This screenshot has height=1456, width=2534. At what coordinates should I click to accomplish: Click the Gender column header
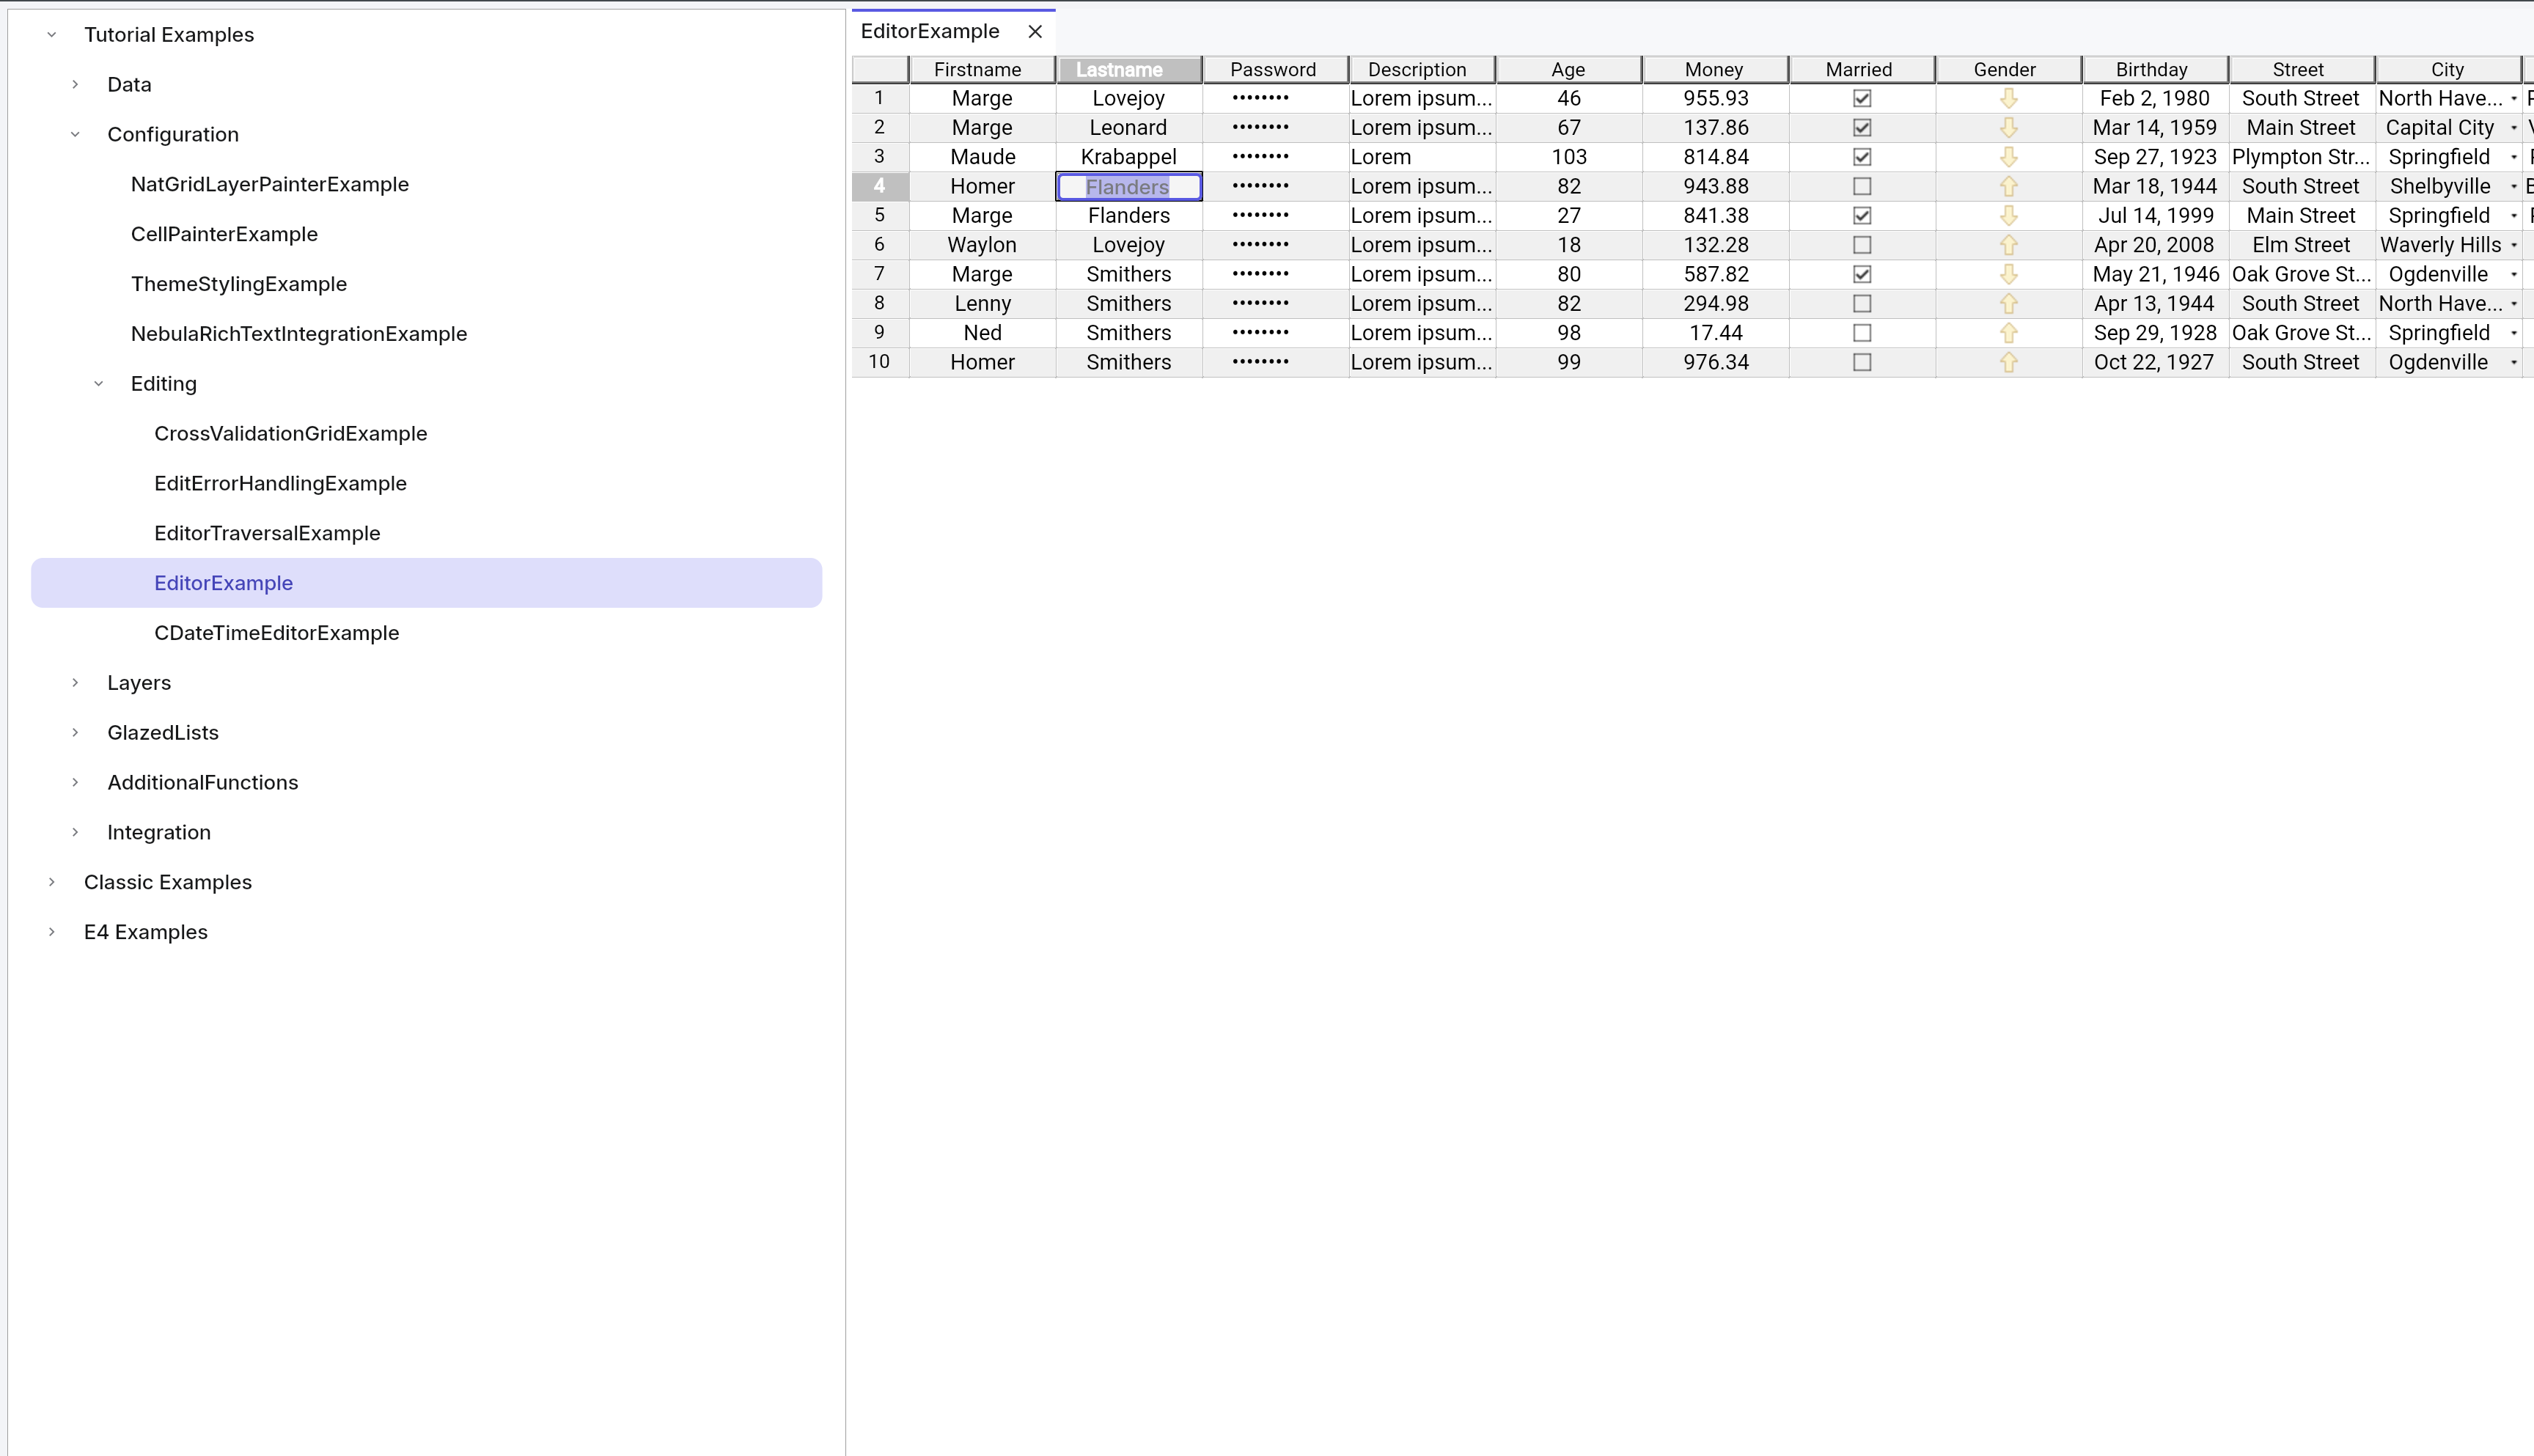click(2008, 70)
